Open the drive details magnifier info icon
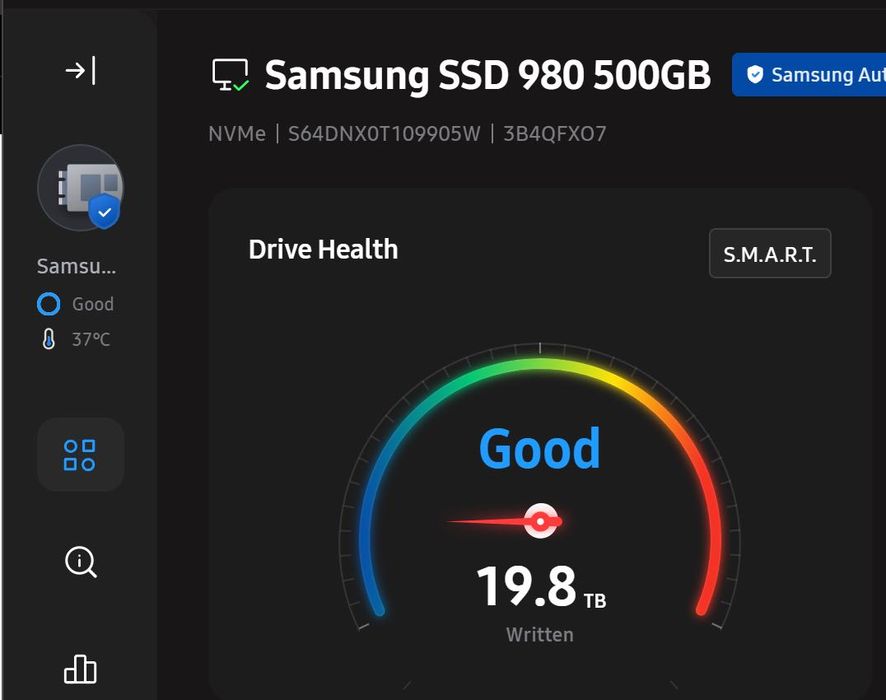Viewport: 886px width, 700px height. pyautogui.click(x=80, y=562)
